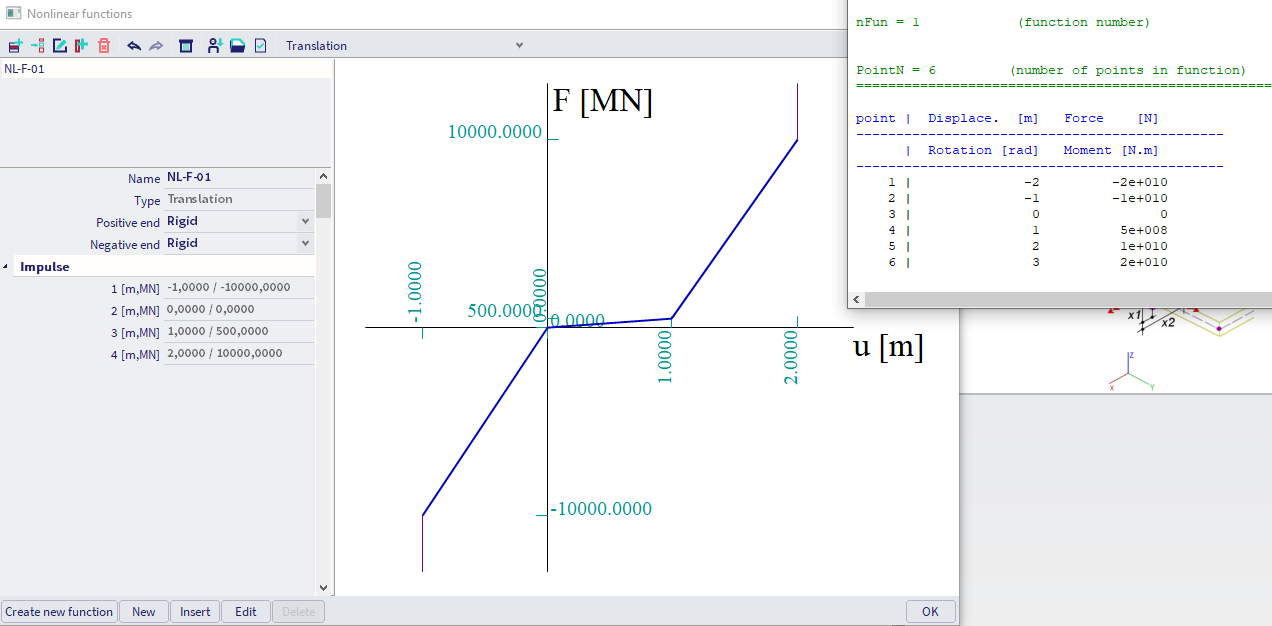Click the New item toolbar icon
This screenshot has height=626, width=1272.
click(15, 46)
